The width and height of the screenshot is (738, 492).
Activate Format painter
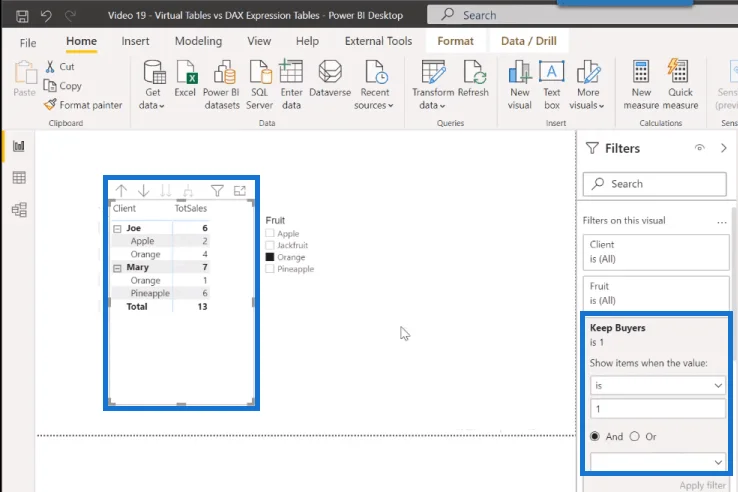83,105
